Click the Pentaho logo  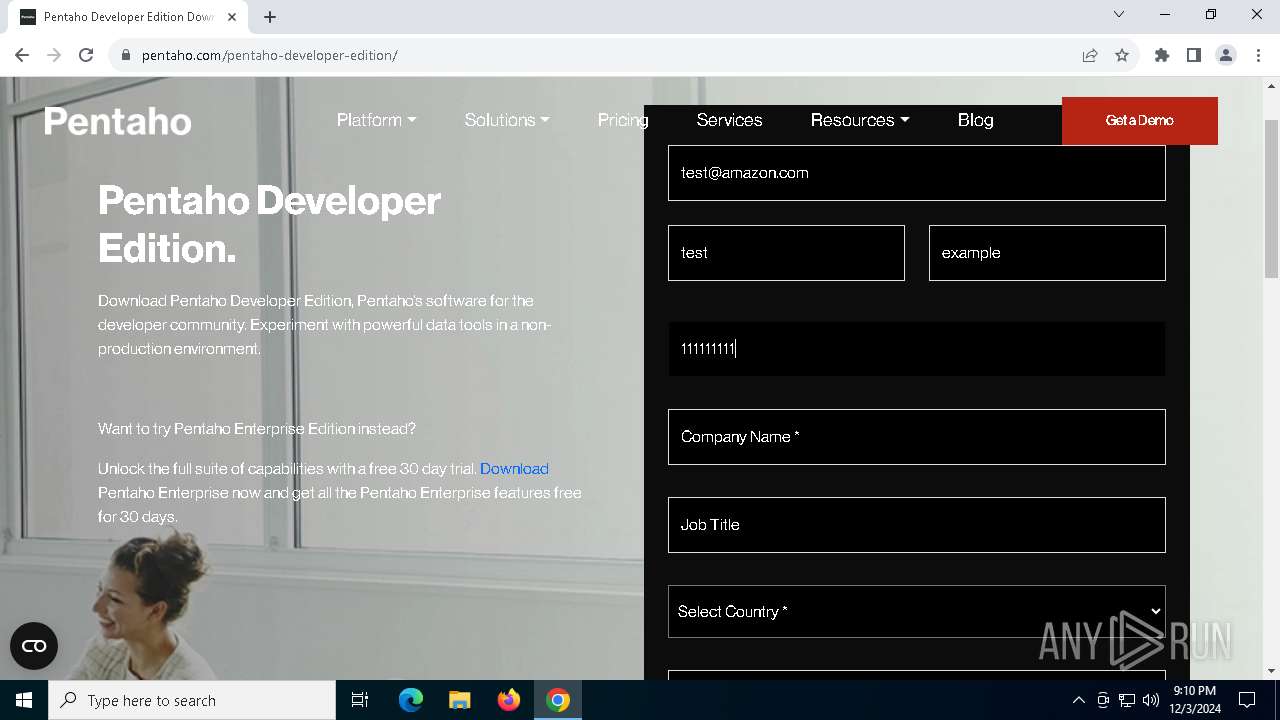coord(118,121)
